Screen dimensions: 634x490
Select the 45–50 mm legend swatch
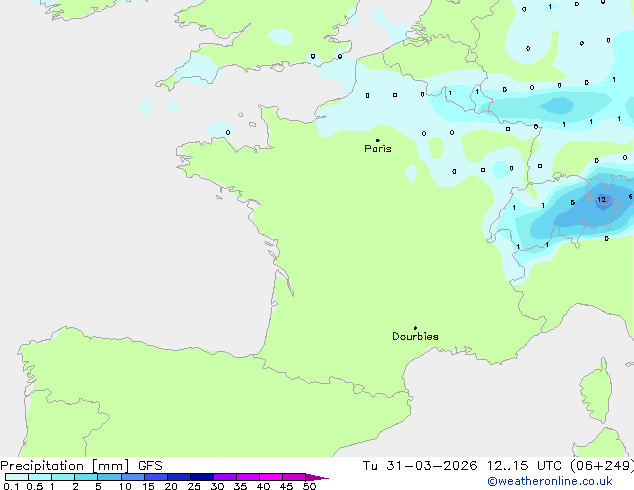(294, 477)
